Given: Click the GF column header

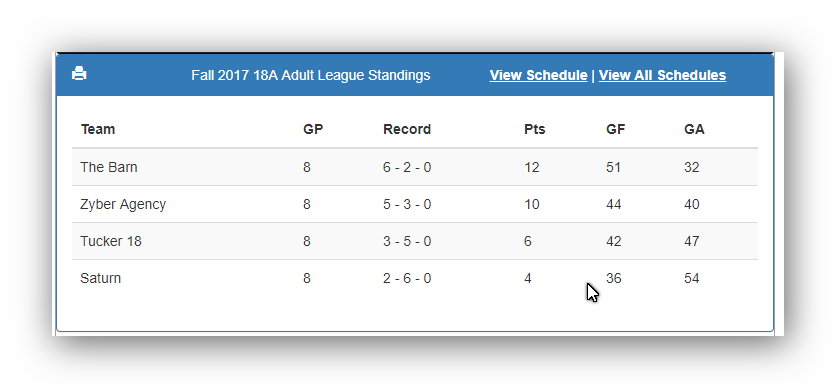Looking at the screenshot, I should (615, 130).
